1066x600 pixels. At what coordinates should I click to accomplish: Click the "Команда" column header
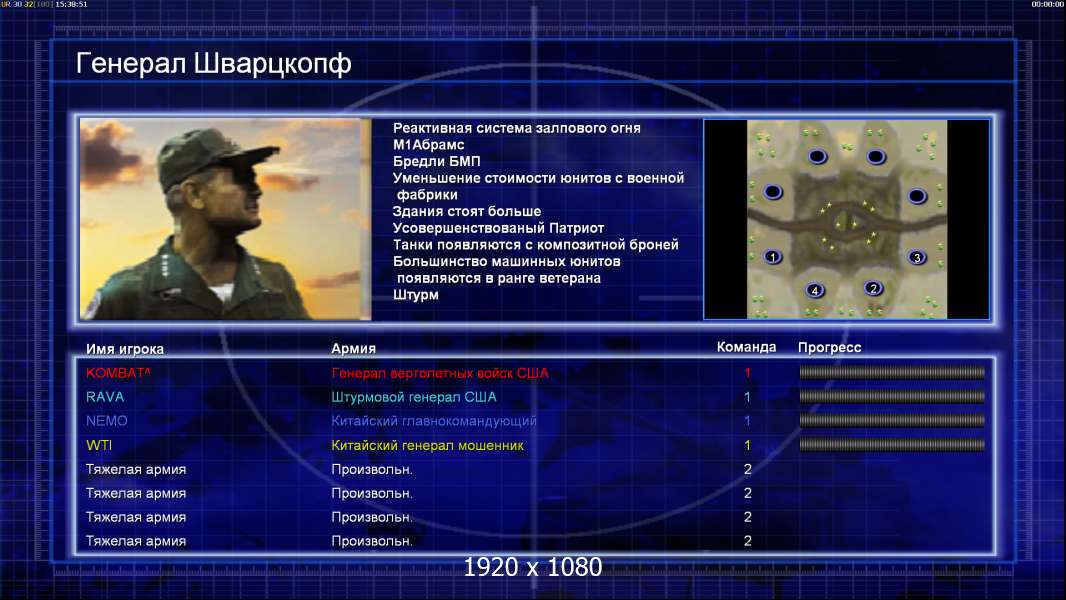746,347
